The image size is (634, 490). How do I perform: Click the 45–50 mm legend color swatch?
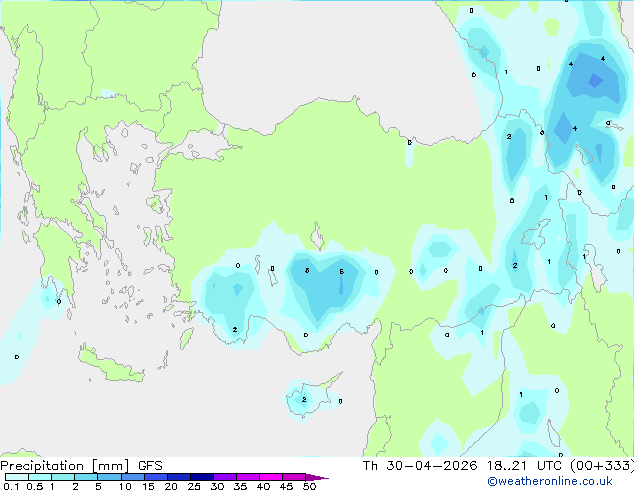click(294, 477)
